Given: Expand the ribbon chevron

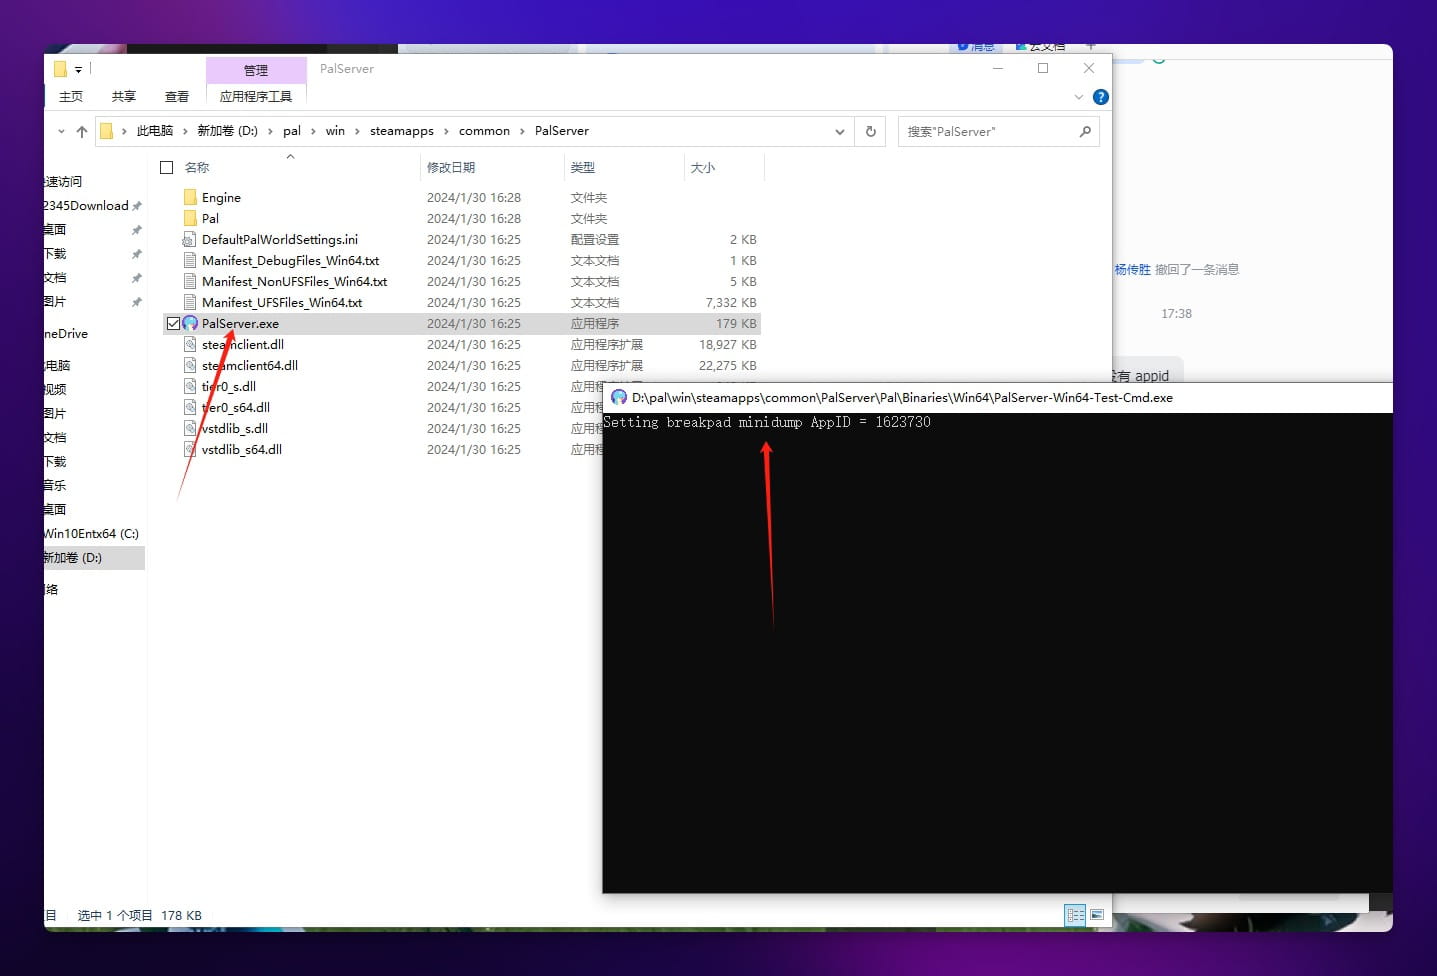Looking at the screenshot, I should (x=1079, y=97).
